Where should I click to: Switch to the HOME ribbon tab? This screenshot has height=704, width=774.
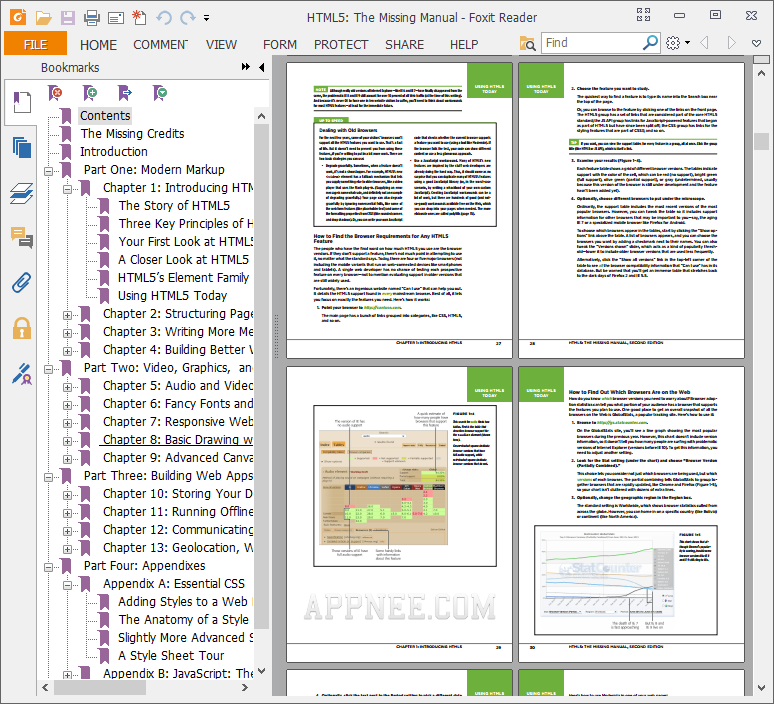[x=98, y=45]
